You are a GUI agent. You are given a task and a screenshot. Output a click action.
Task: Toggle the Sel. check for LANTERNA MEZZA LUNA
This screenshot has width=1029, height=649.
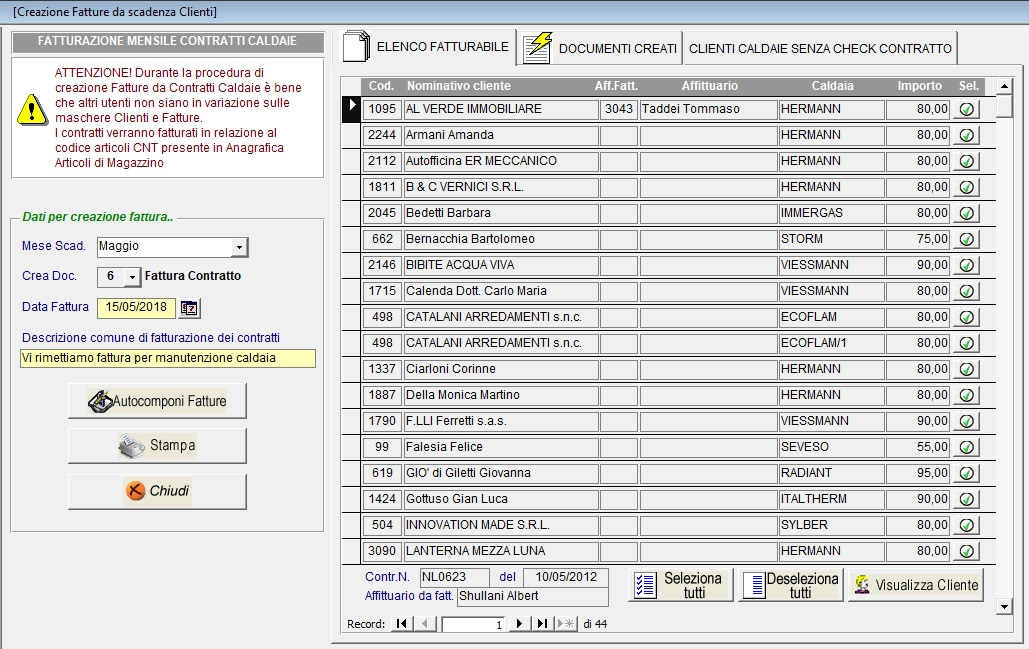pyautogui.click(x=967, y=551)
